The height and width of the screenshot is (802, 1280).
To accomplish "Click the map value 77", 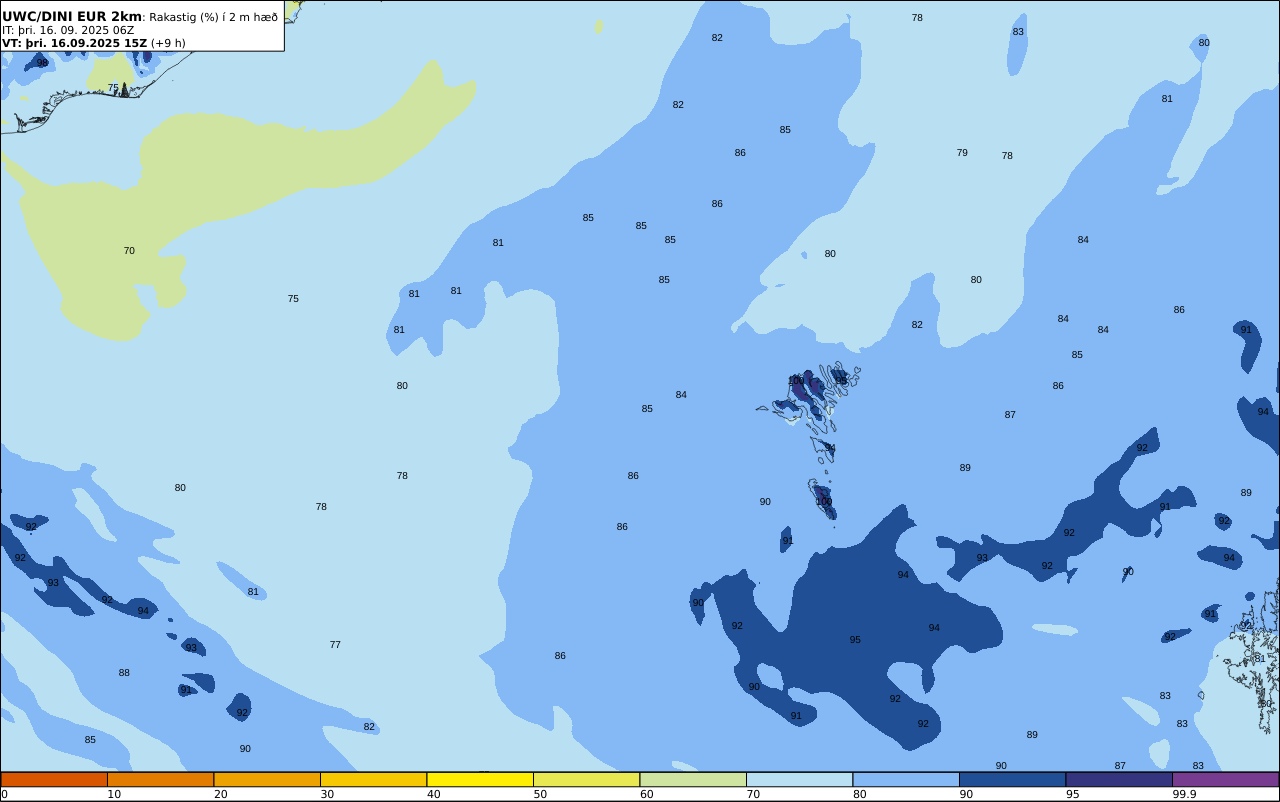I will (x=335, y=645).
